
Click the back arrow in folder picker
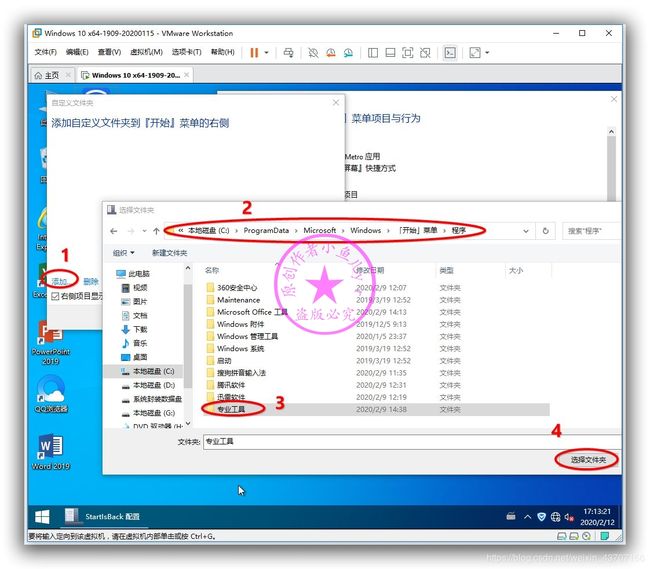click(x=114, y=231)
